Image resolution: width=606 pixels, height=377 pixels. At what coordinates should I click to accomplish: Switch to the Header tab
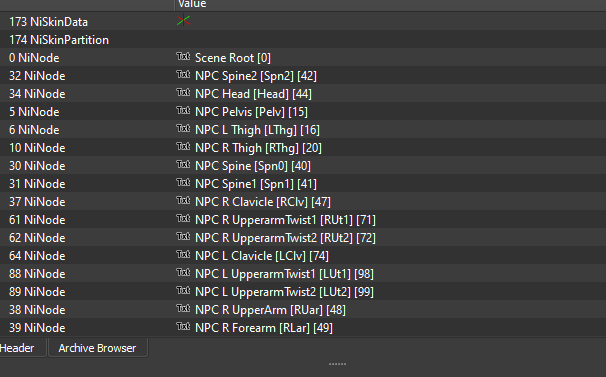coord(22,348)
